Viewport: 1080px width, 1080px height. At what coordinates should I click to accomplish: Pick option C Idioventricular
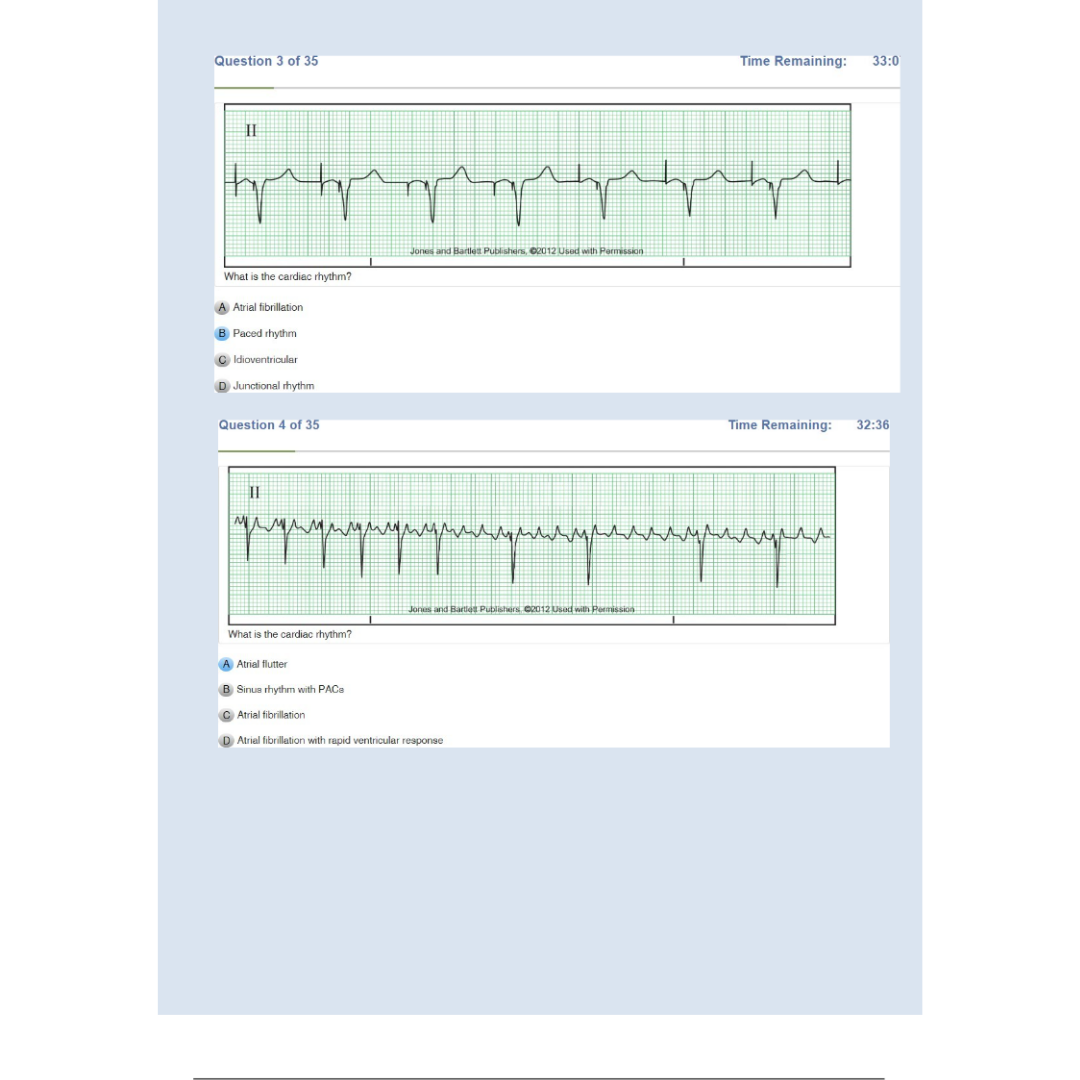click(256, 360)
